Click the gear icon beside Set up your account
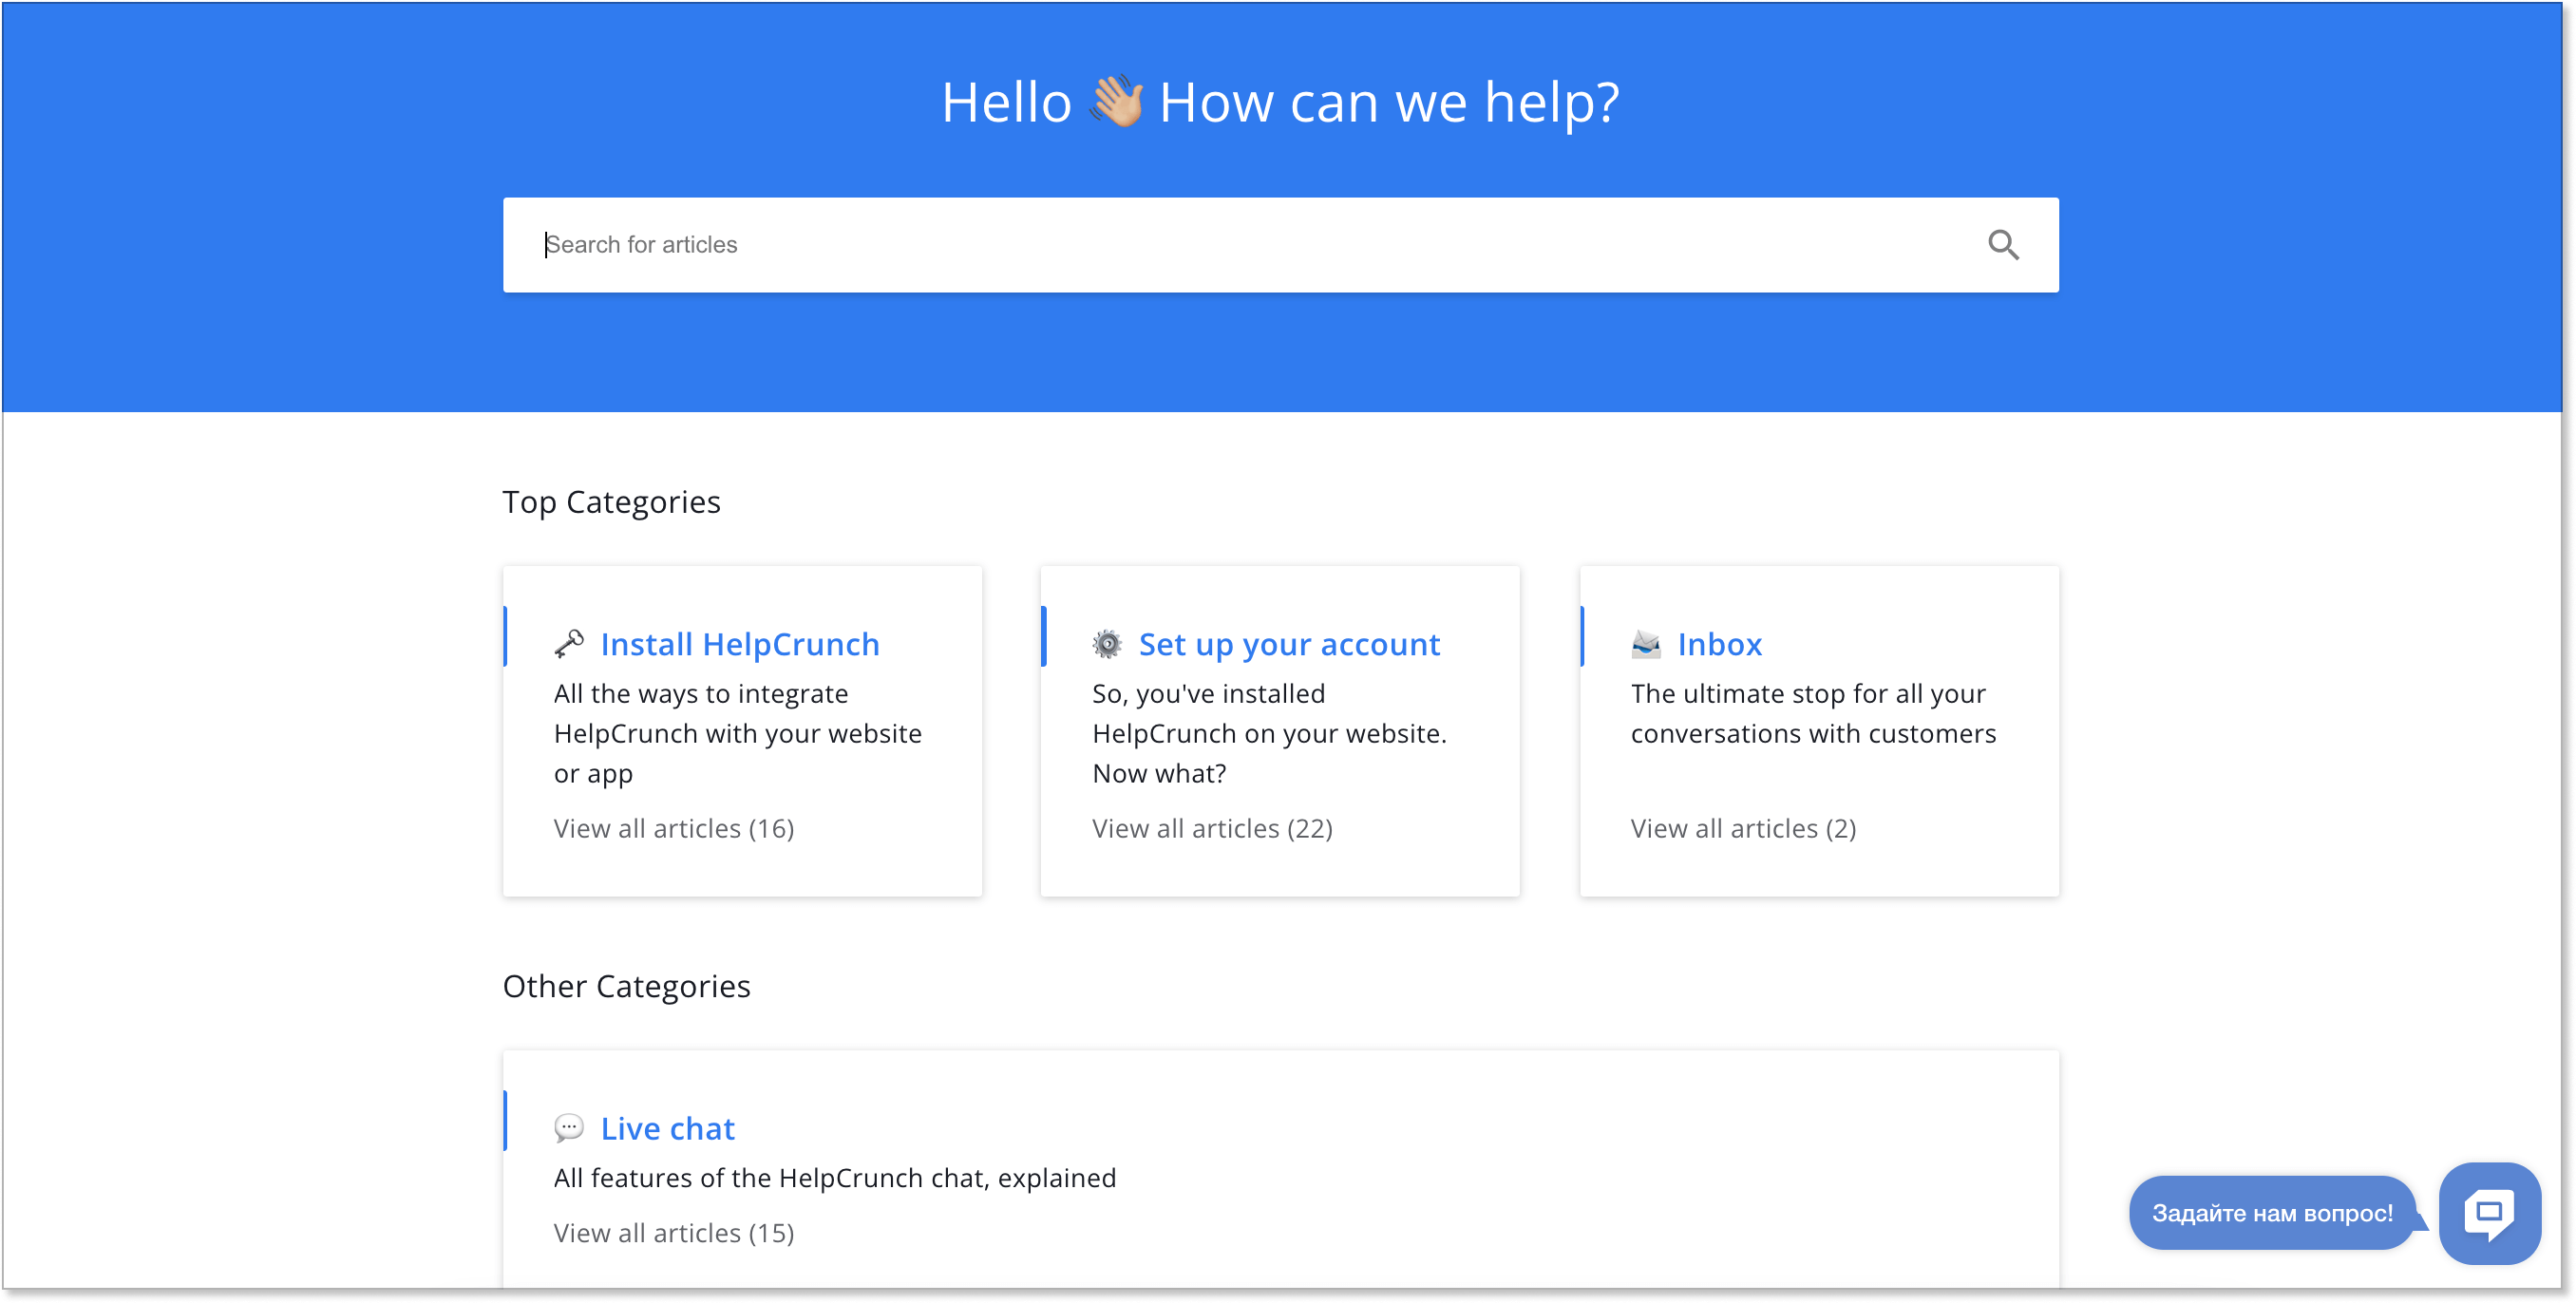 click(x=1107, y=644)
